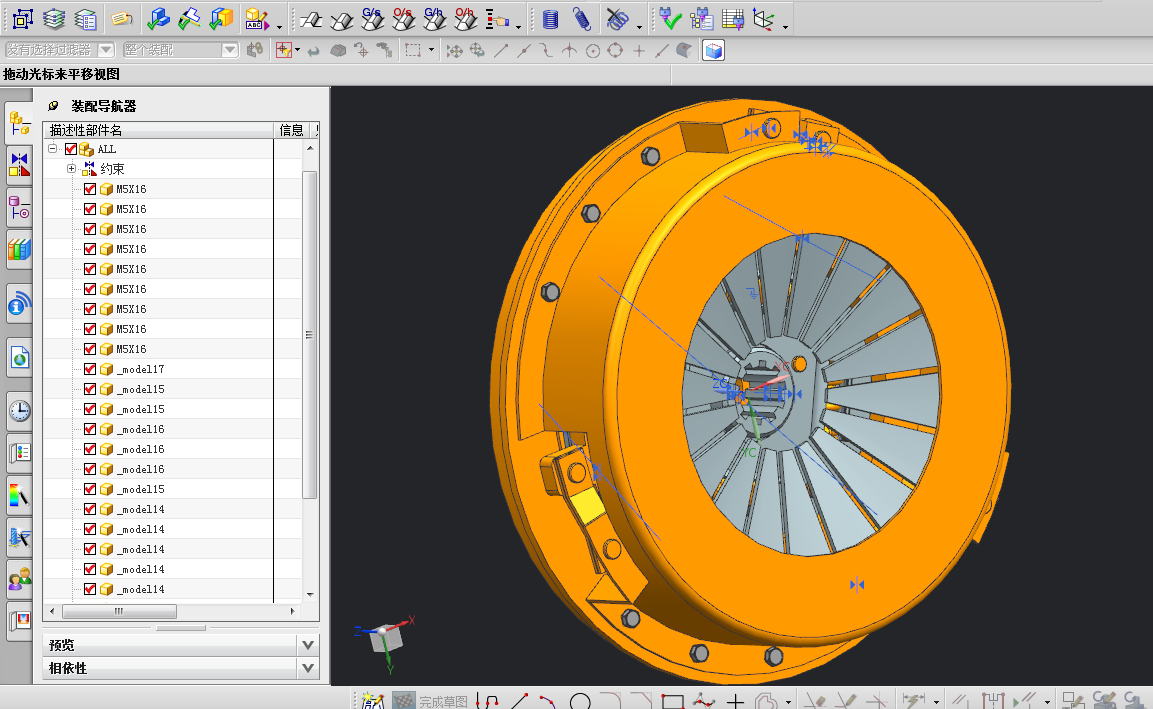Open the Constraint Navigator sidebar tab
Screen dimensions: 1153x709
click(x=19, y=164)
